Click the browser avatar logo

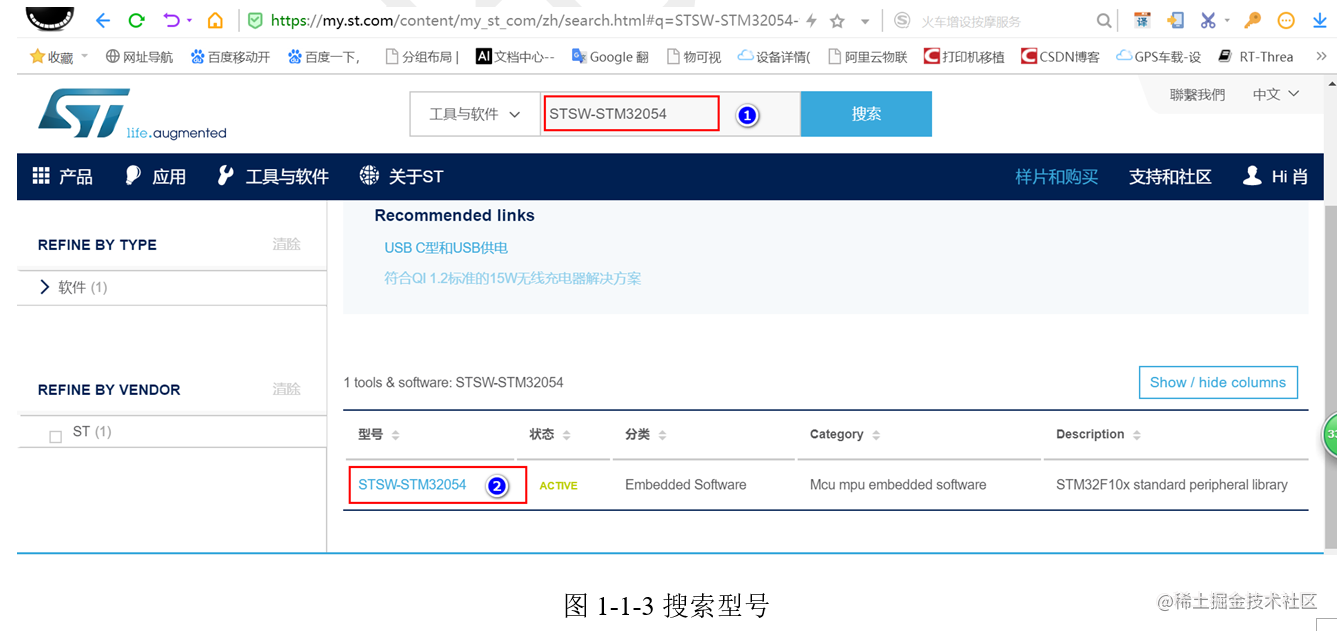point(49,18)
